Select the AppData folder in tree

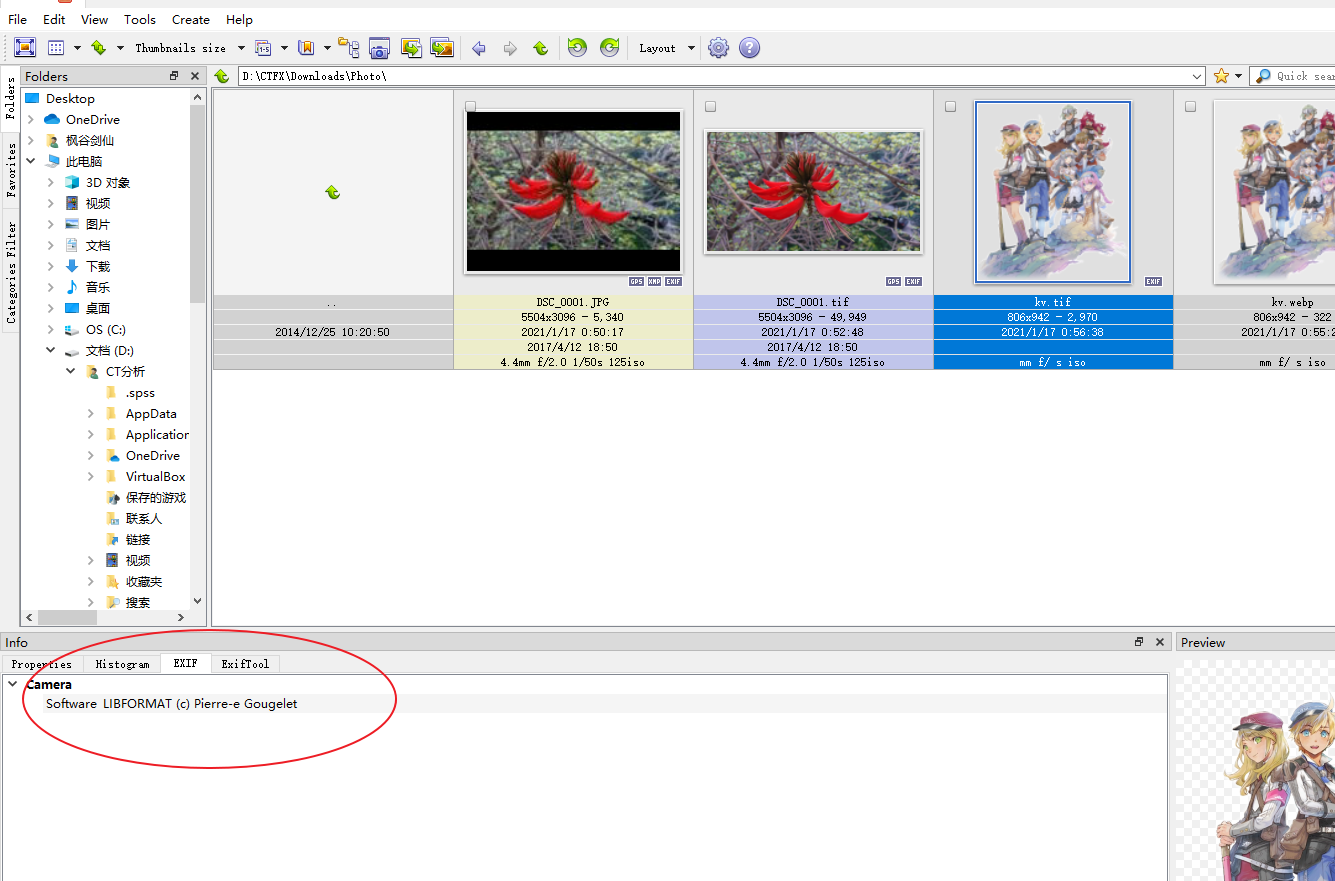pyautogui.click(x=151, y=414)
